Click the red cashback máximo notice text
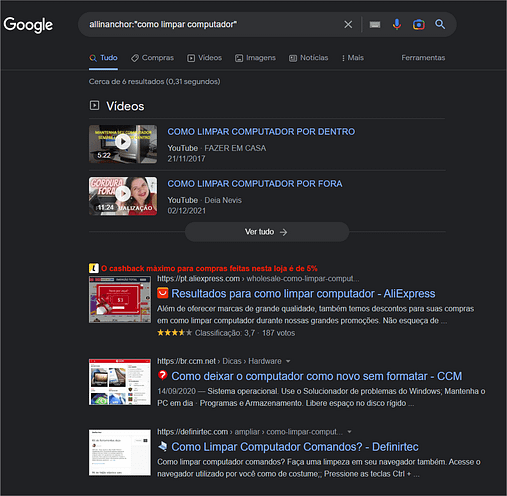Image resolution: width=507 pixels, height=496 pixels. (209, 268)
